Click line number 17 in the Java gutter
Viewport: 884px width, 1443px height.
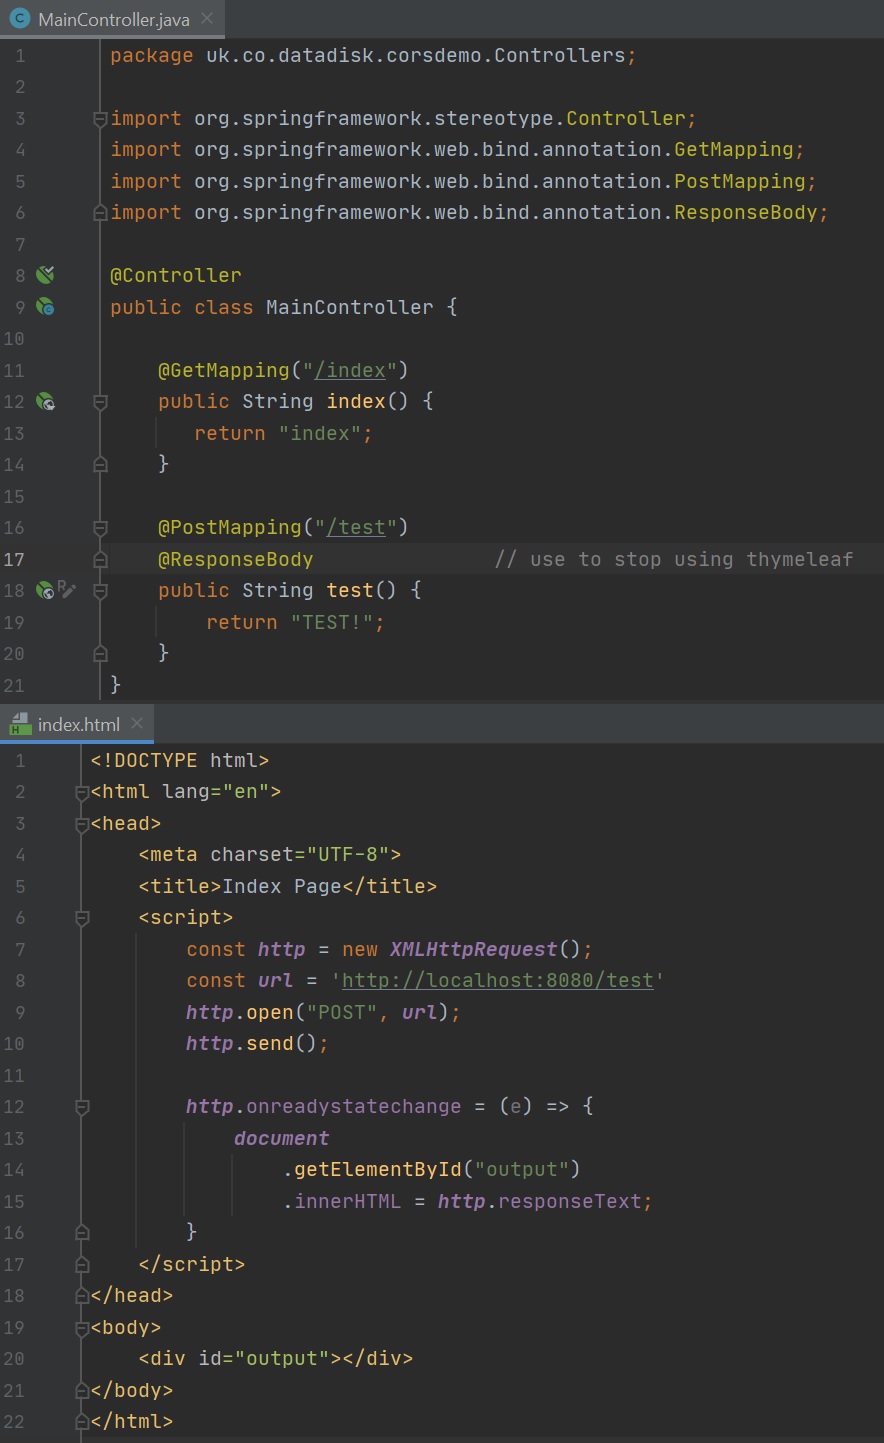pos(15,559)
